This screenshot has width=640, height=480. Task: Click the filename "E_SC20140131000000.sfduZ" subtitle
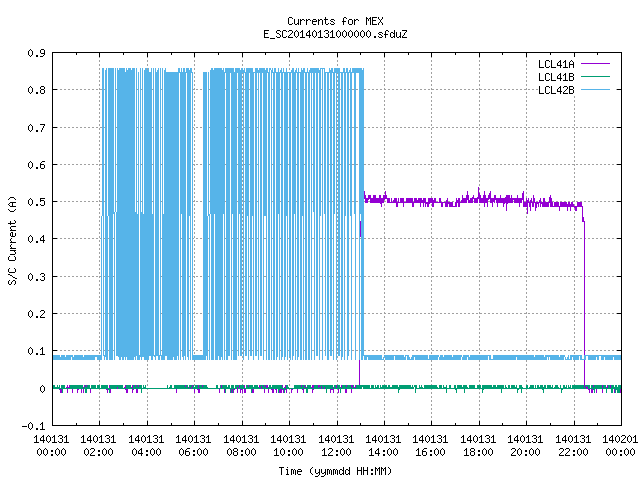[335, 34]
